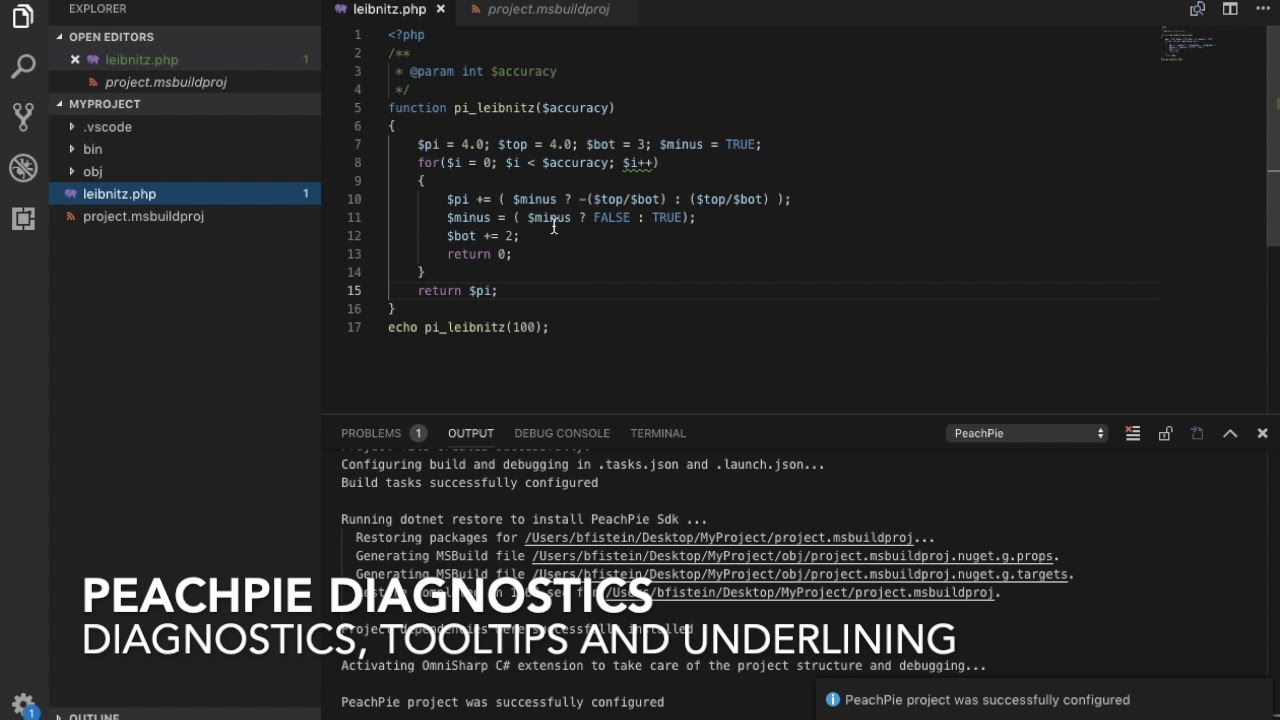
Task: Close leibnitz.php in Open Editors list
Action: pos(75,60)
